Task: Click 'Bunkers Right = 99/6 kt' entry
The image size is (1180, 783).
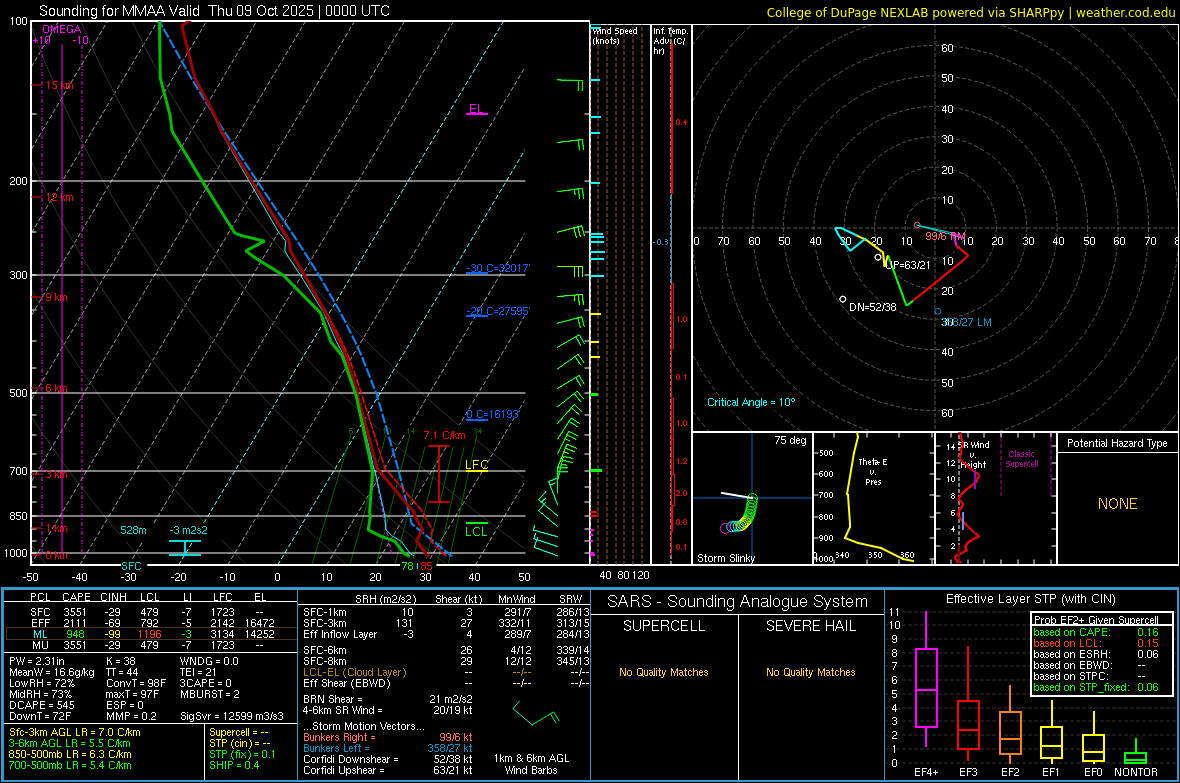Action: 388,737
